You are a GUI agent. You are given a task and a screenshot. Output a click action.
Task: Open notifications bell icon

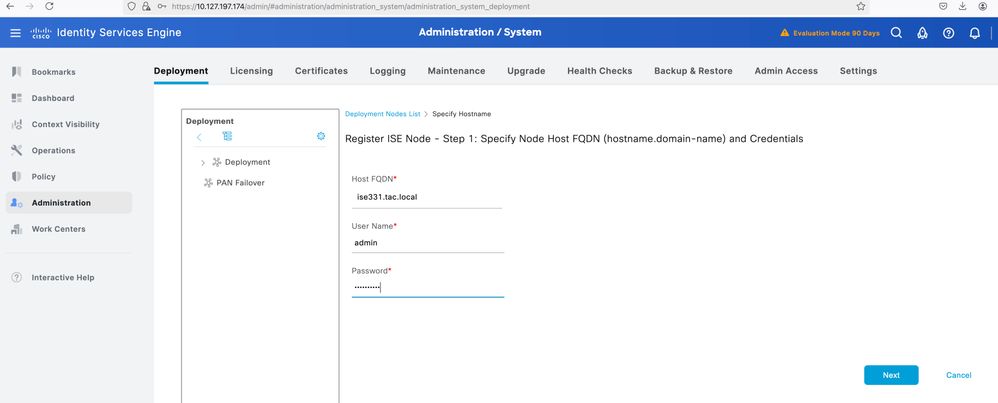974,33
